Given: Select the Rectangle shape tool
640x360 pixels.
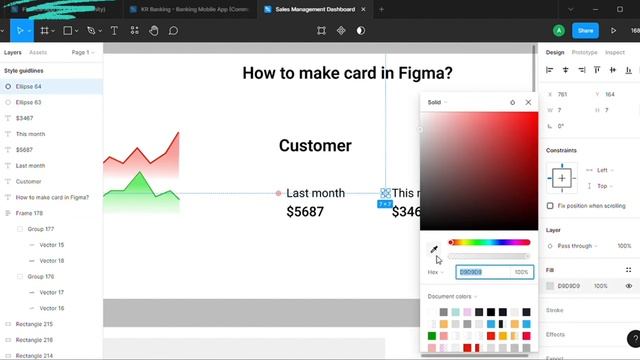Looking at the screenshot, I should tap(68, 31).
